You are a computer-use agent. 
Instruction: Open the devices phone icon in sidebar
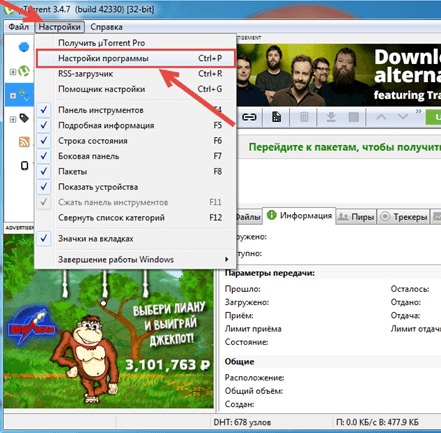click(x=24, y=165)
